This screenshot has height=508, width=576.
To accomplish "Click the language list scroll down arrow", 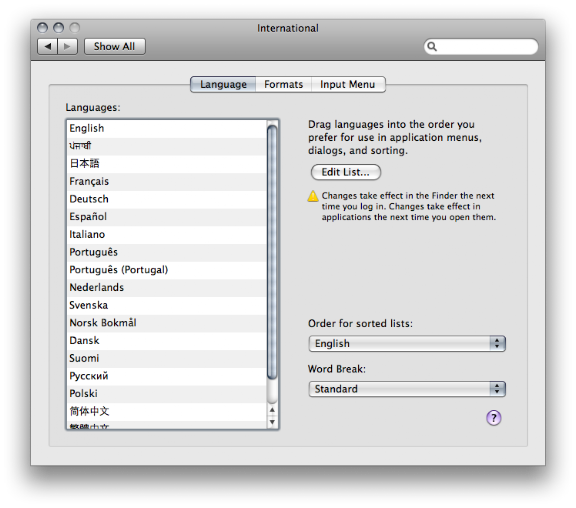I will point(272,422).
